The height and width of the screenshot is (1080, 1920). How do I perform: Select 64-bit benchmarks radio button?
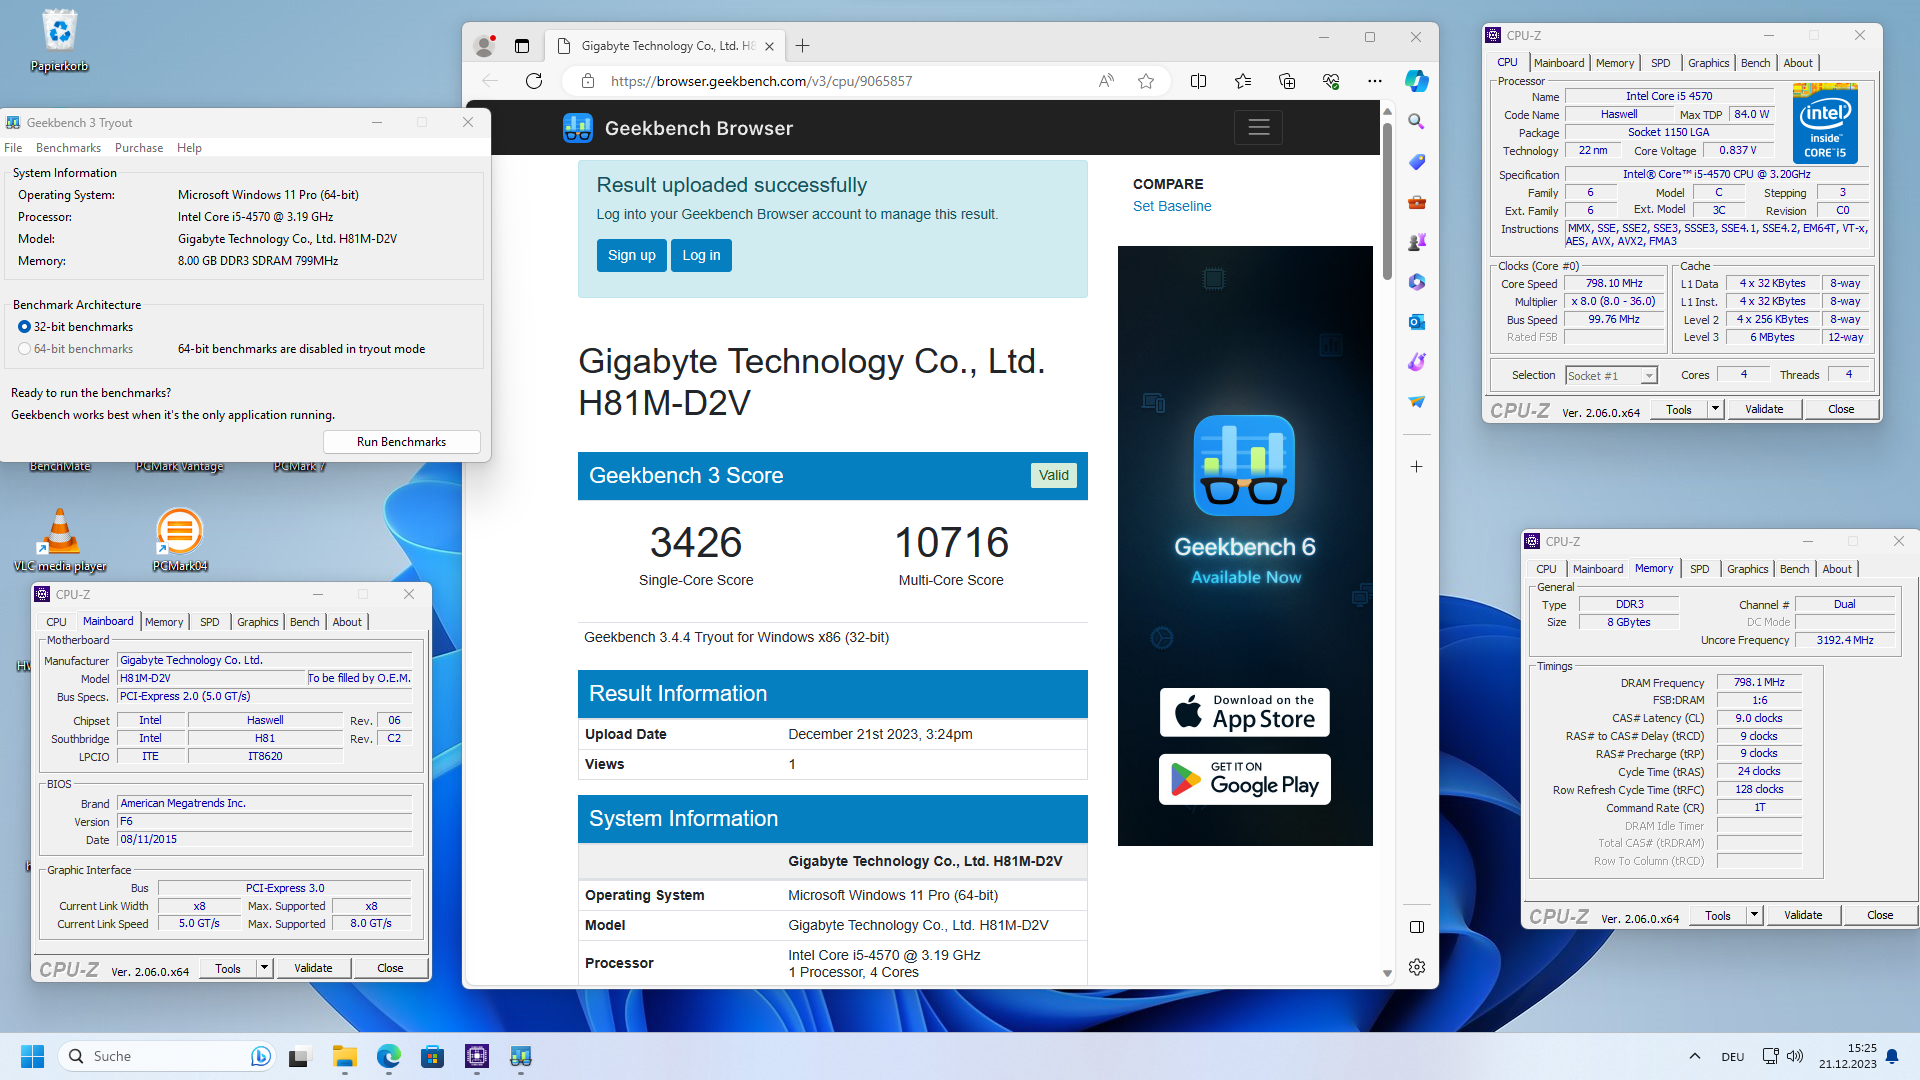(24, 349)
